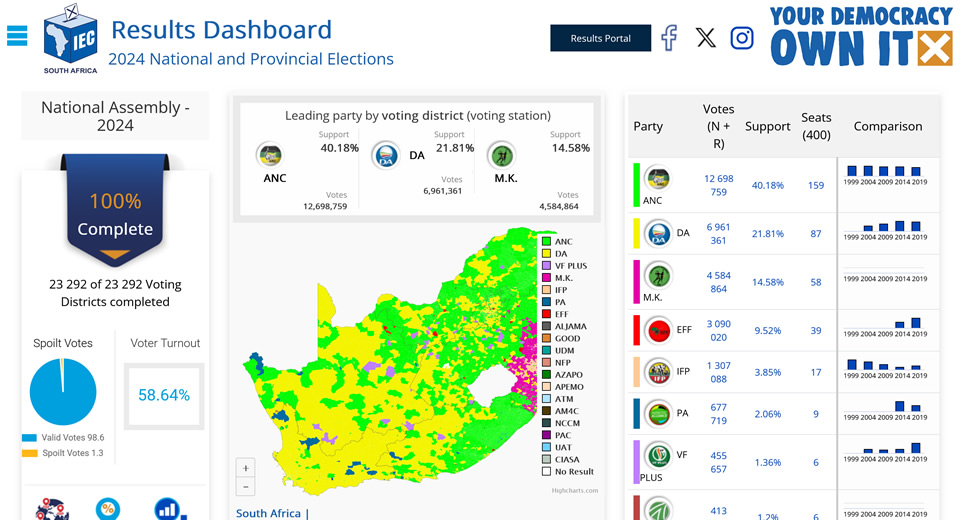960x520 pixels.
Task: Open the hamburger navigation menu
Action: 17,36
